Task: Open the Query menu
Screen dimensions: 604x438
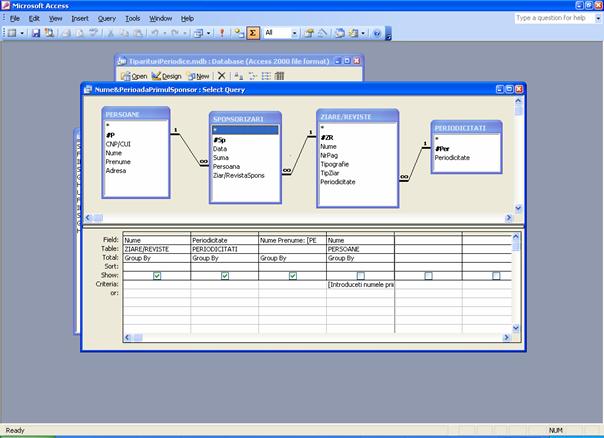Action: pyautogui.click(x=106, y=18)
